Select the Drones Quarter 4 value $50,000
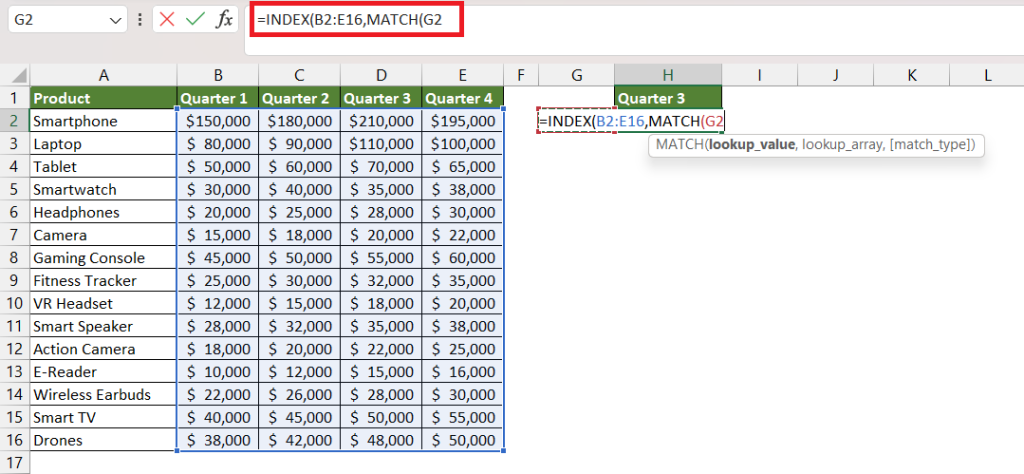This screenshot has height=474, width=1024. (462, 439)
